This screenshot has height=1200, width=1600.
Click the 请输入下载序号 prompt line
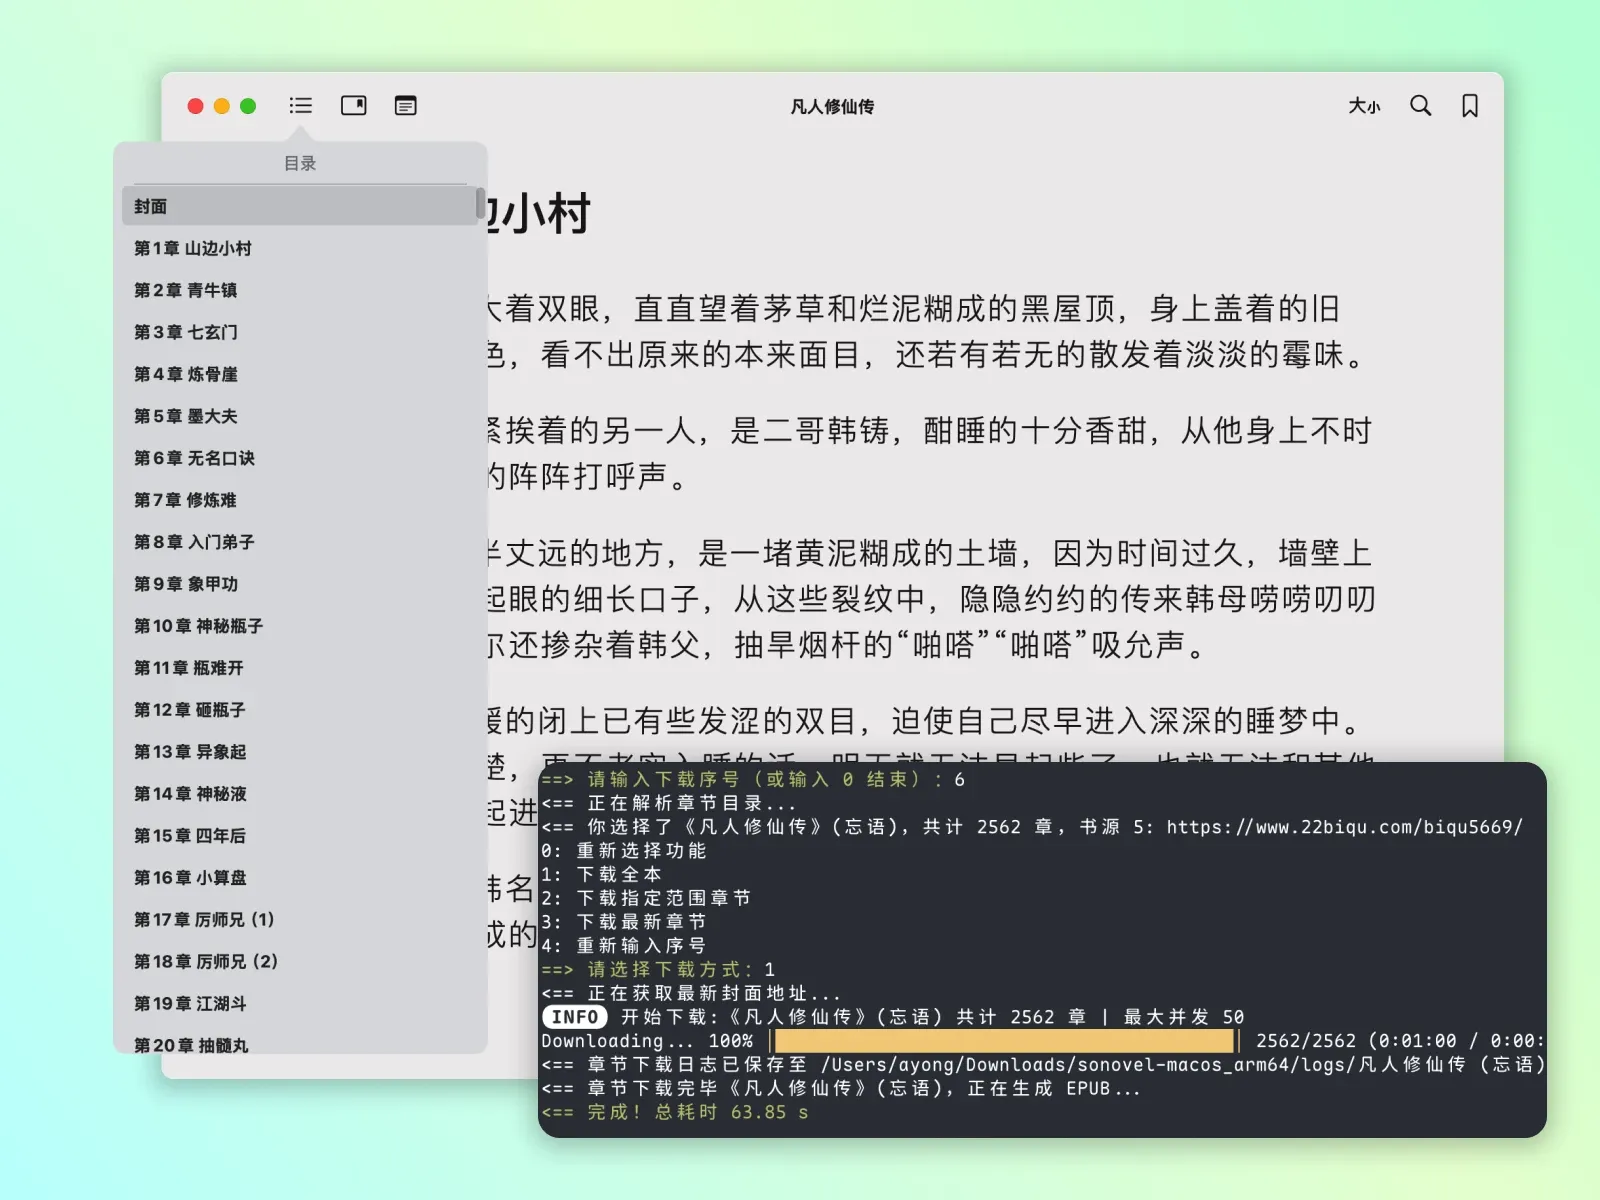coord(753,779)
